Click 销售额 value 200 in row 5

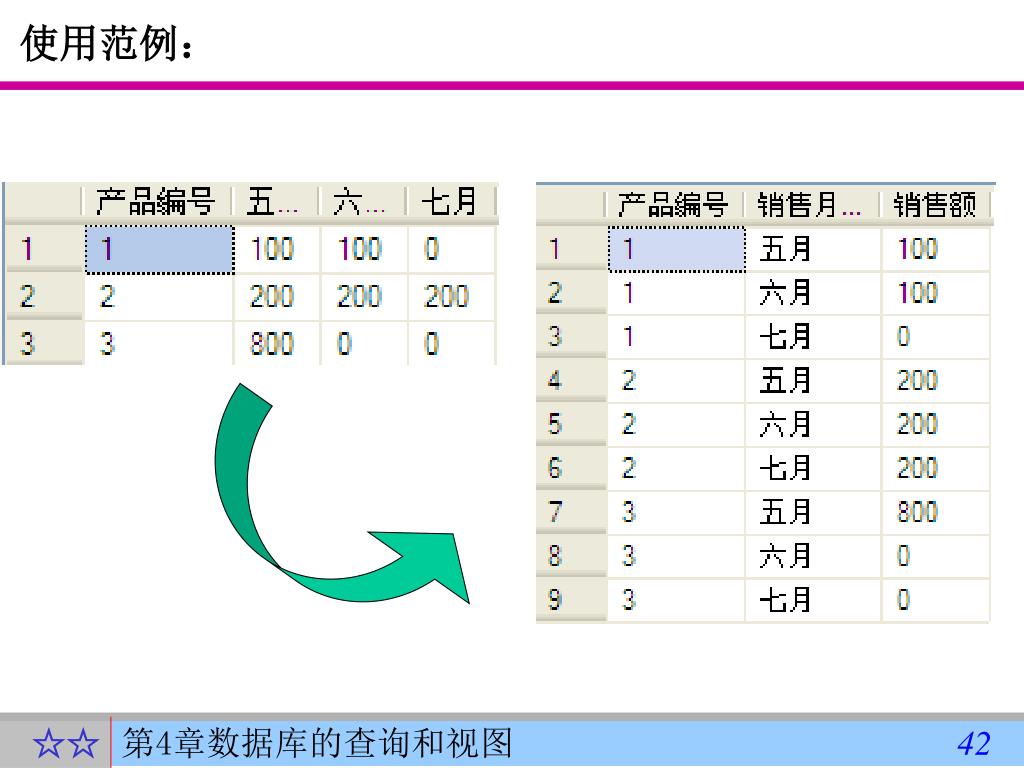point(936,424)
